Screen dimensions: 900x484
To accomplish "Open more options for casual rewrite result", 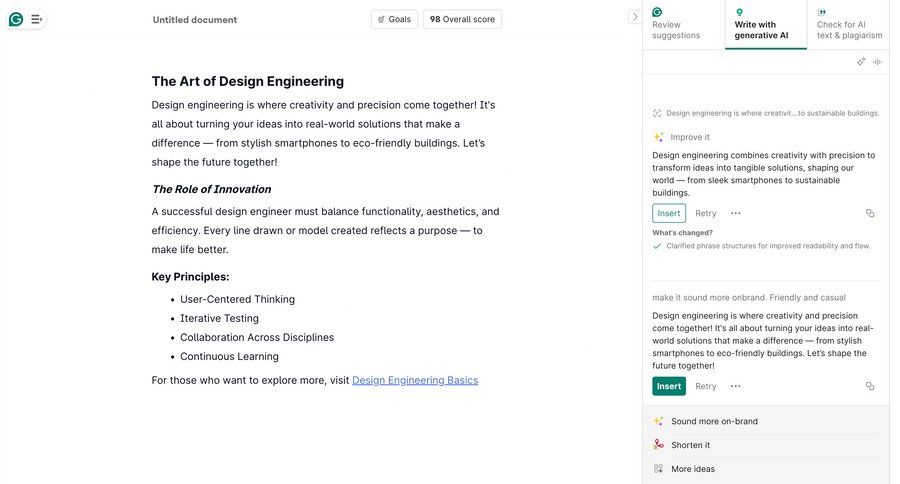I will coord(735,386).
